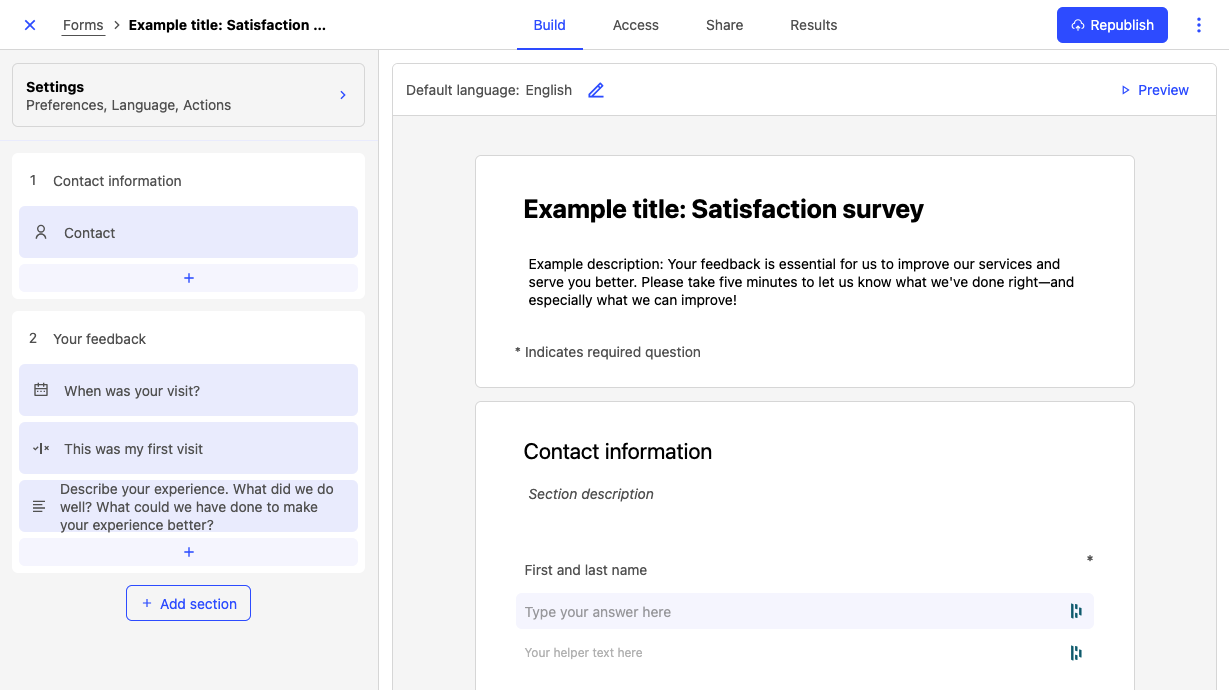Open the Results tab
1229x690 pixels.
click(x=813, y=25)
